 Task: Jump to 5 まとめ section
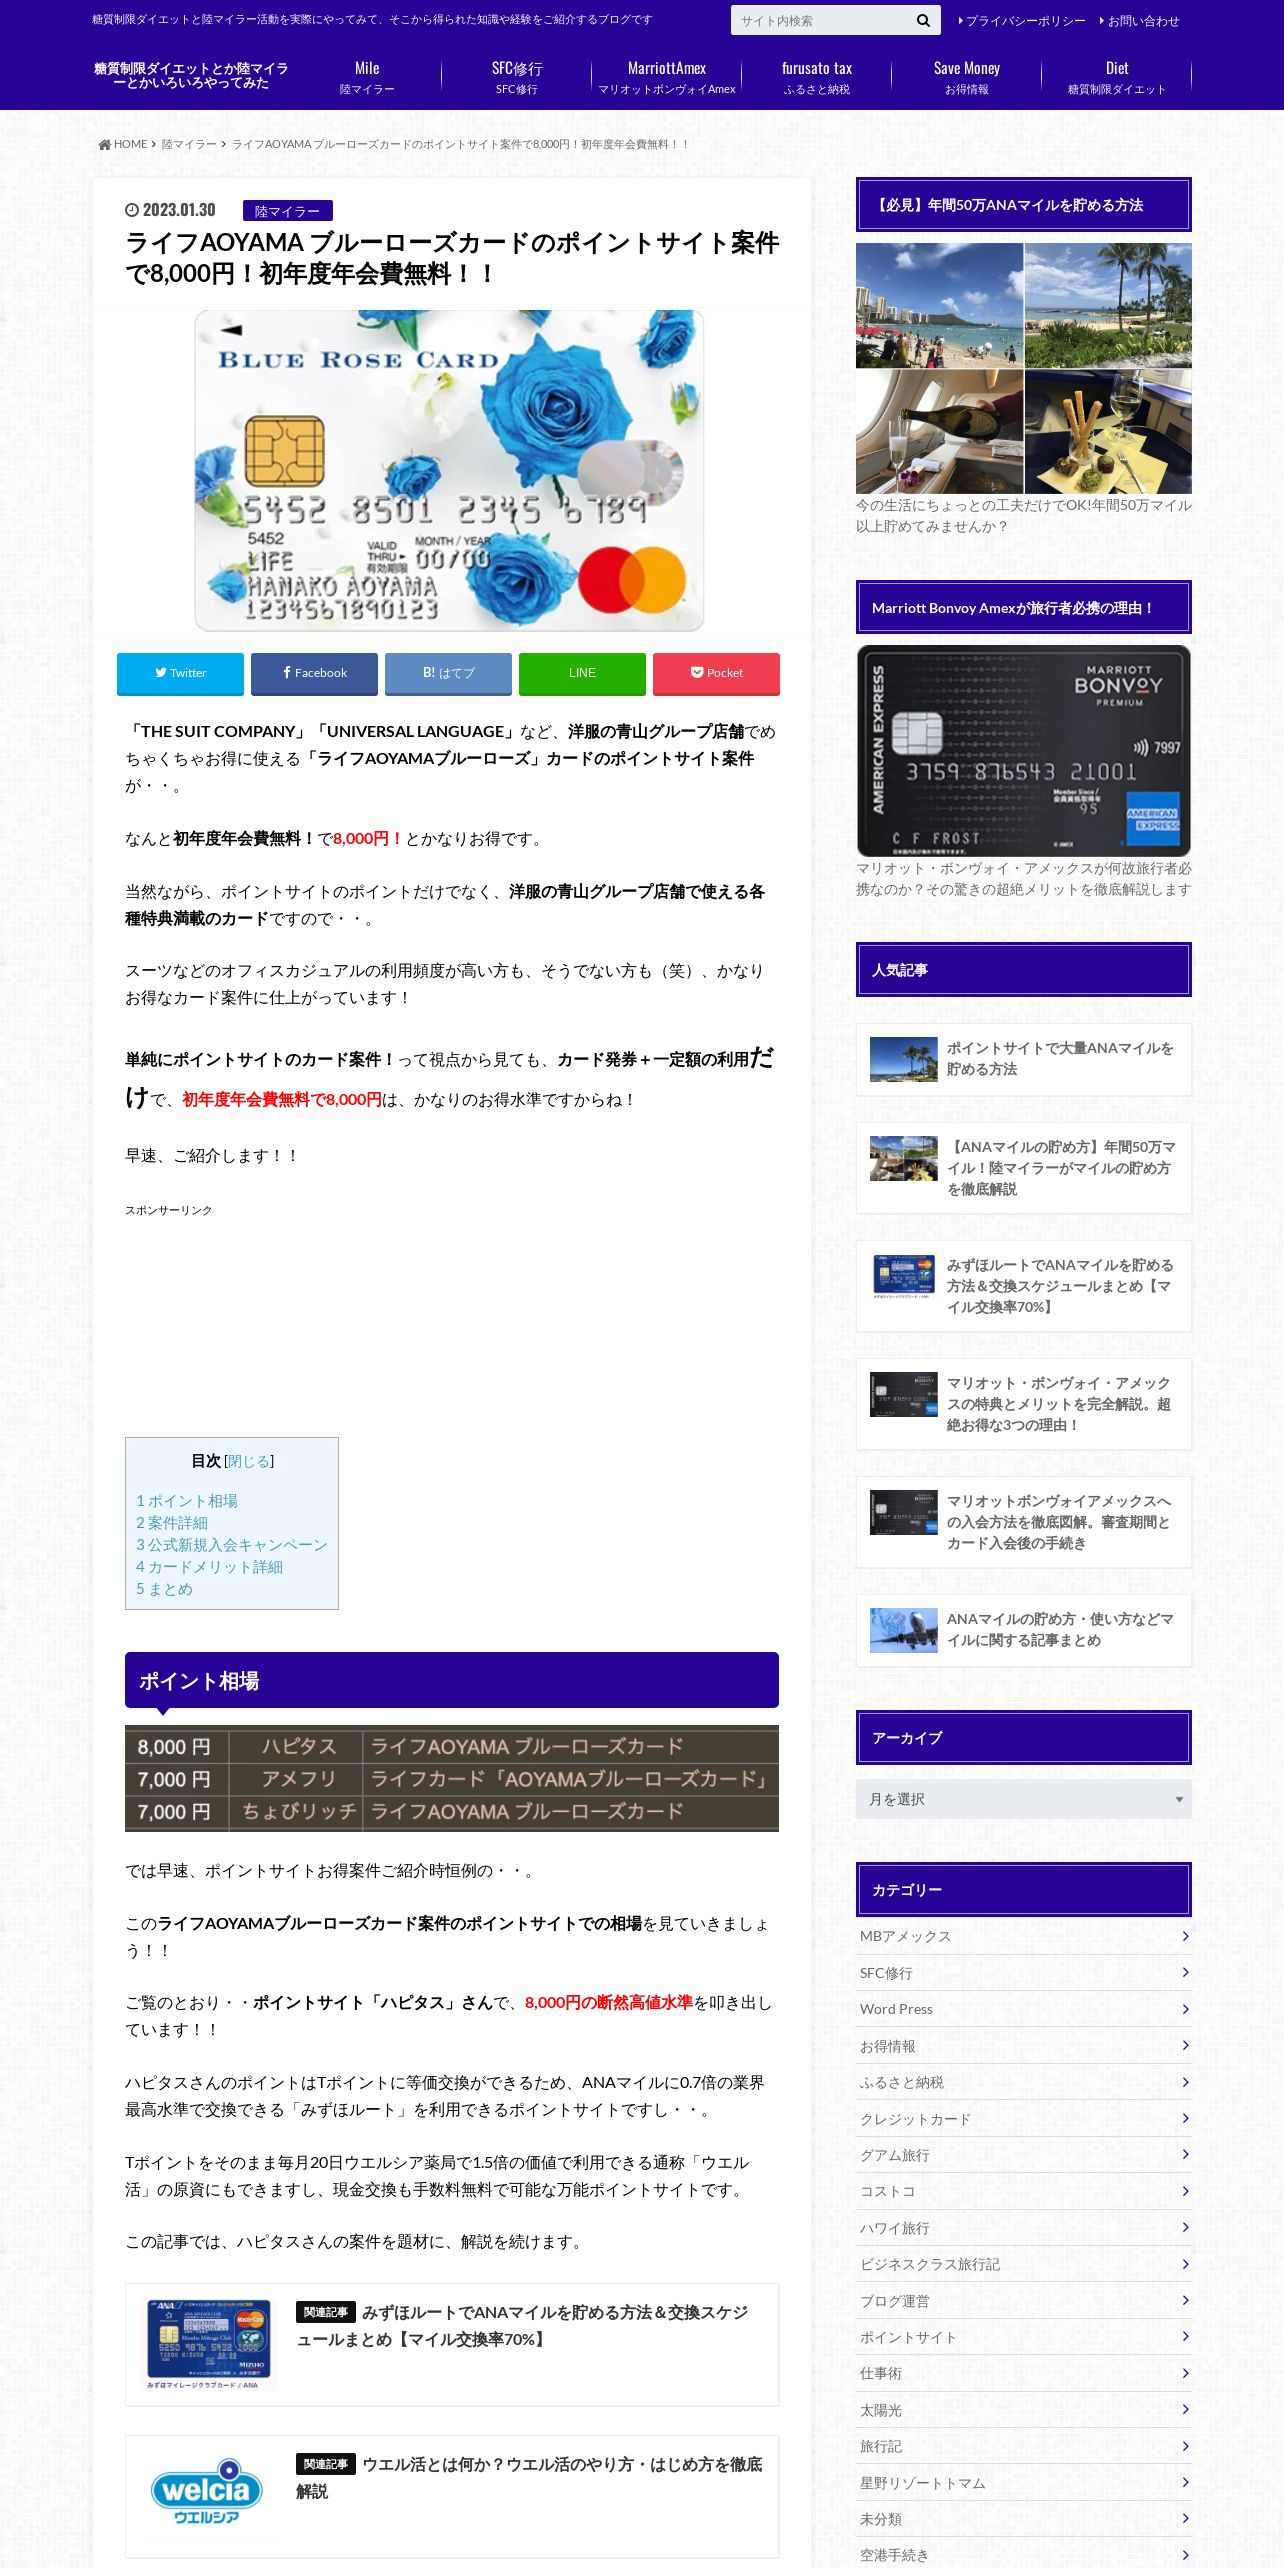coord(164,1589)
